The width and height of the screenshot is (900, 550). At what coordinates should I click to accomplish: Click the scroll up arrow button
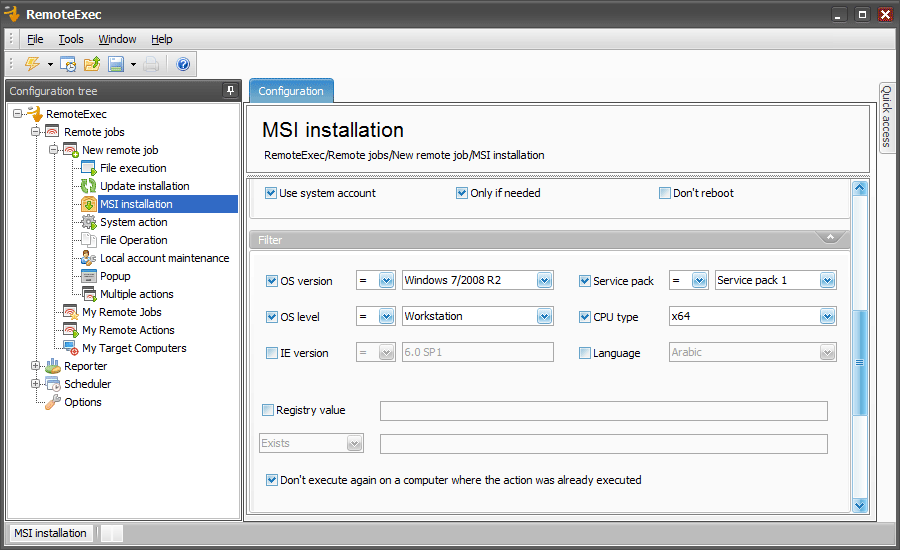pos(859,188)
